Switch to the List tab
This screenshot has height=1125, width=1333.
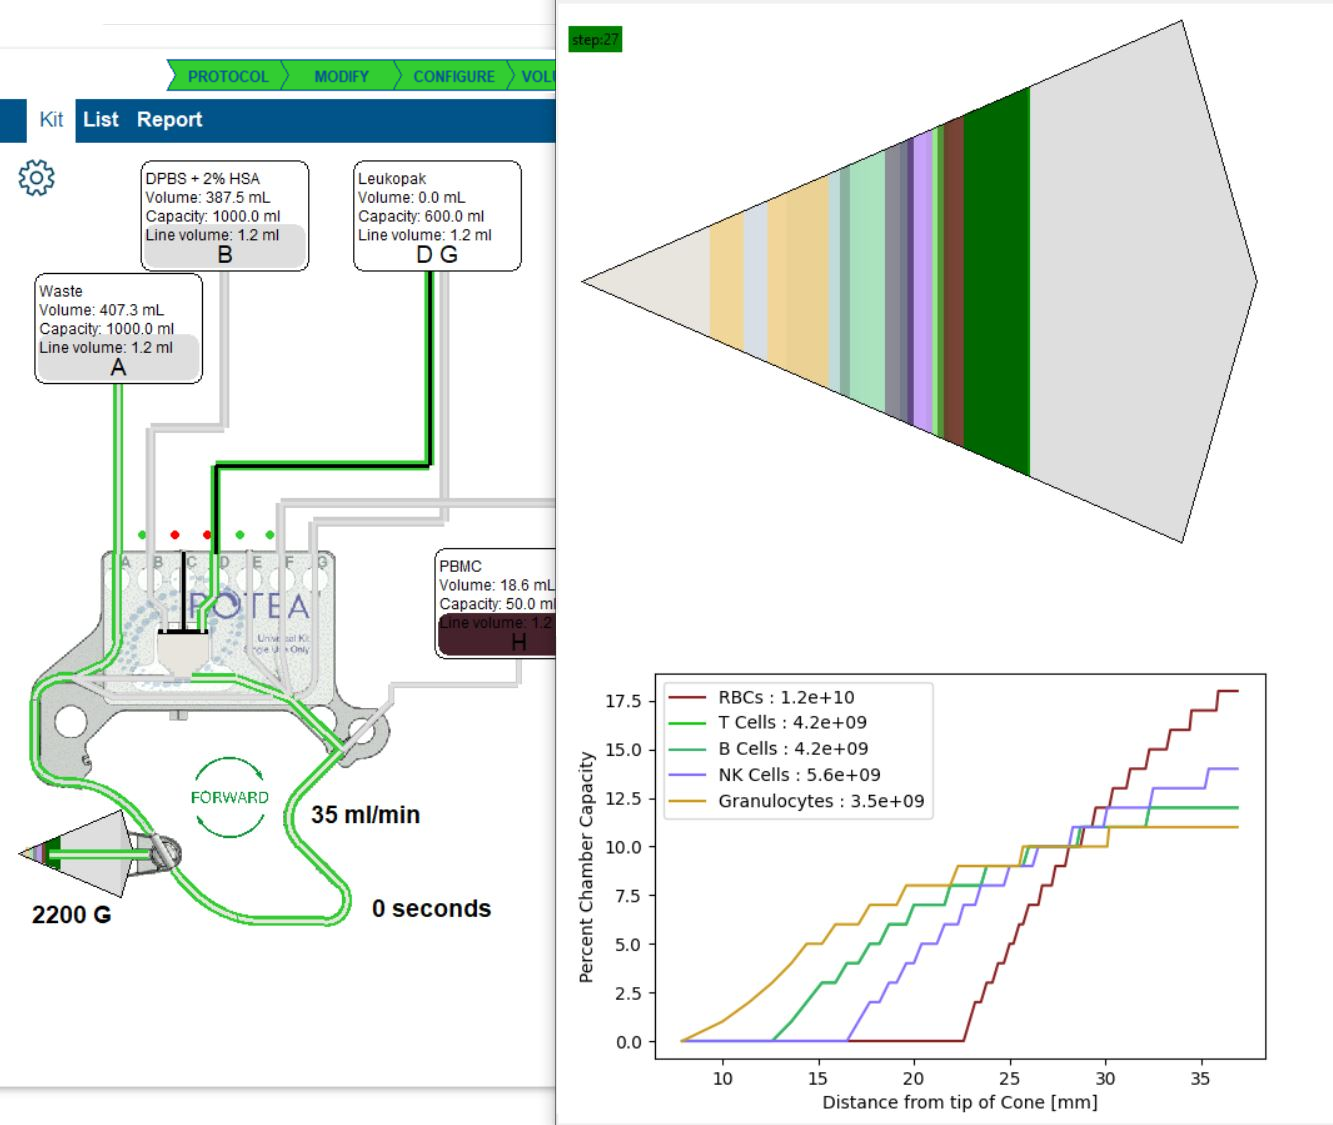[x=100, y=120]
